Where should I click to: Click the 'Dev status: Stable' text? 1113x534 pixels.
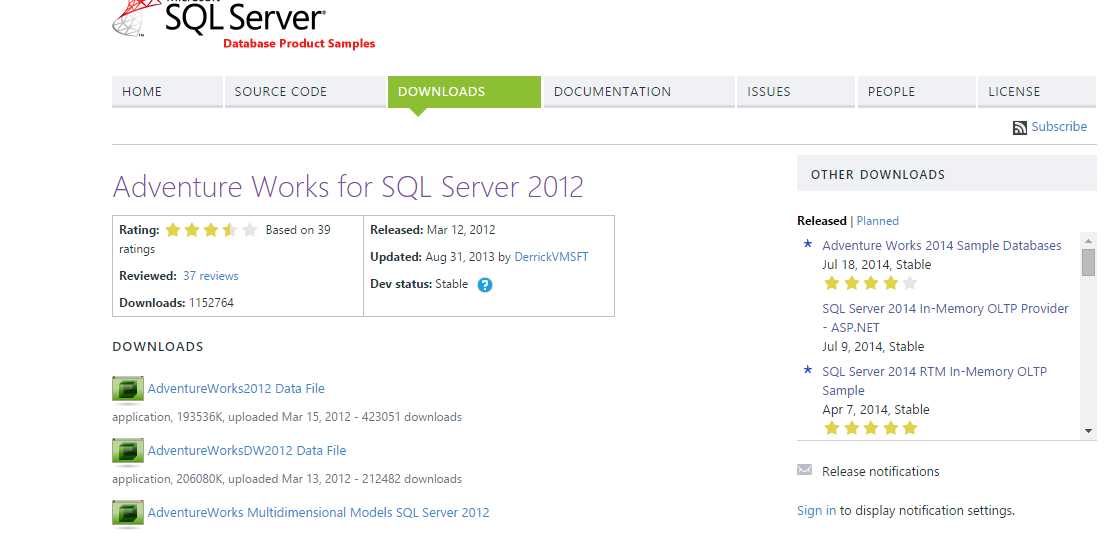[x=419, y=284]
